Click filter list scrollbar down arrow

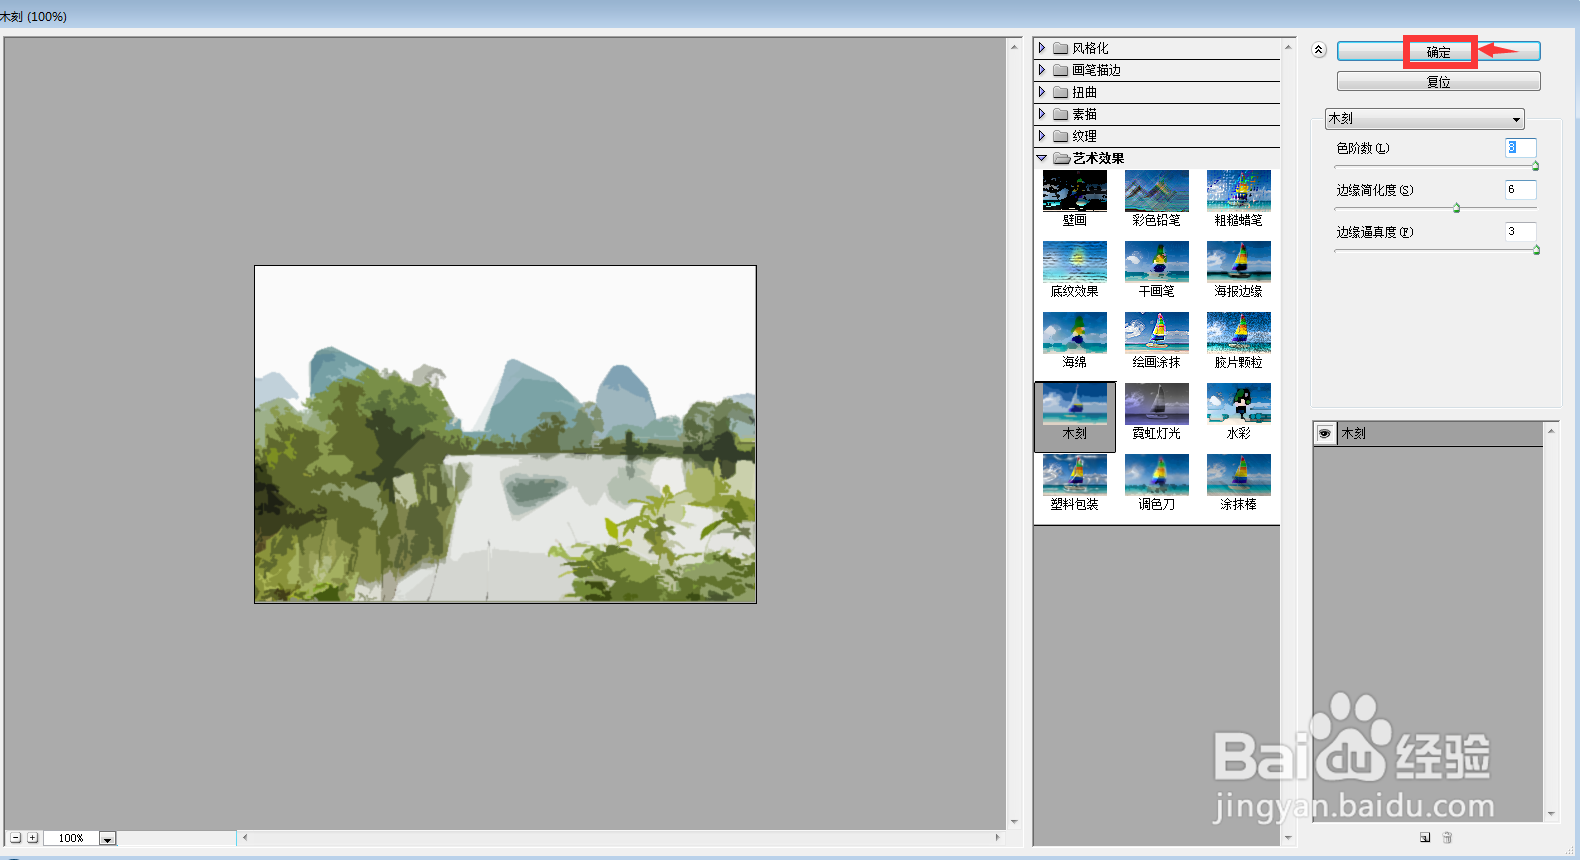point(1288,838)
